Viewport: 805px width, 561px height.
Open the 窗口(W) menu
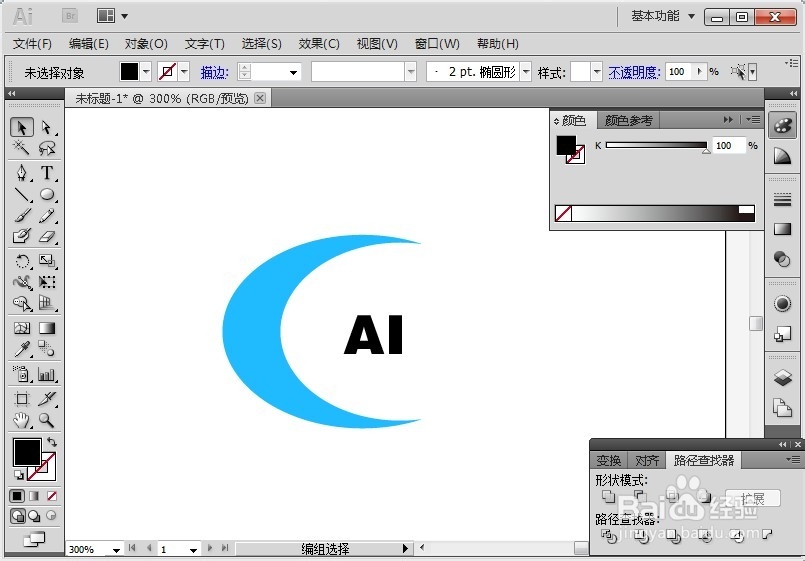tap(437, 44)
